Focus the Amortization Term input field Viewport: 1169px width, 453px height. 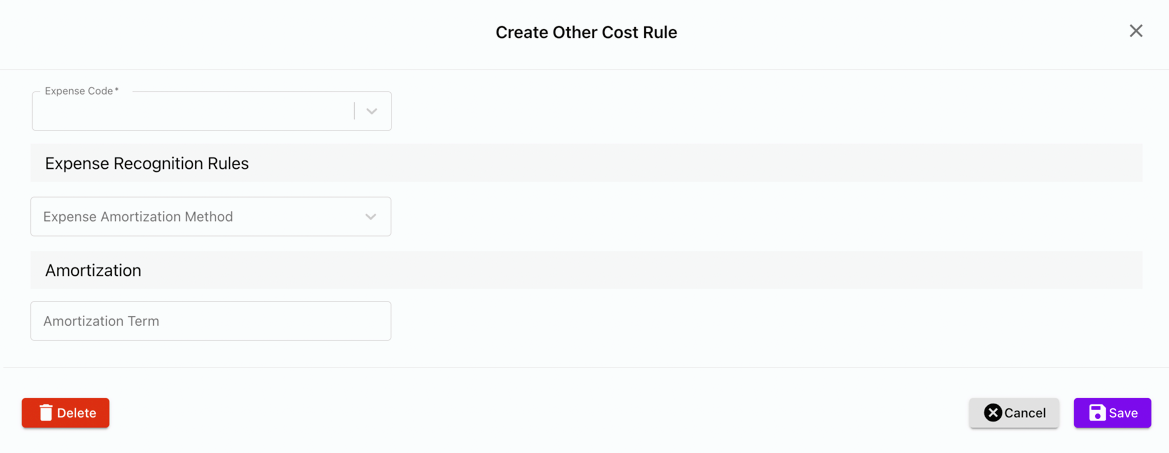click(210, 321)
